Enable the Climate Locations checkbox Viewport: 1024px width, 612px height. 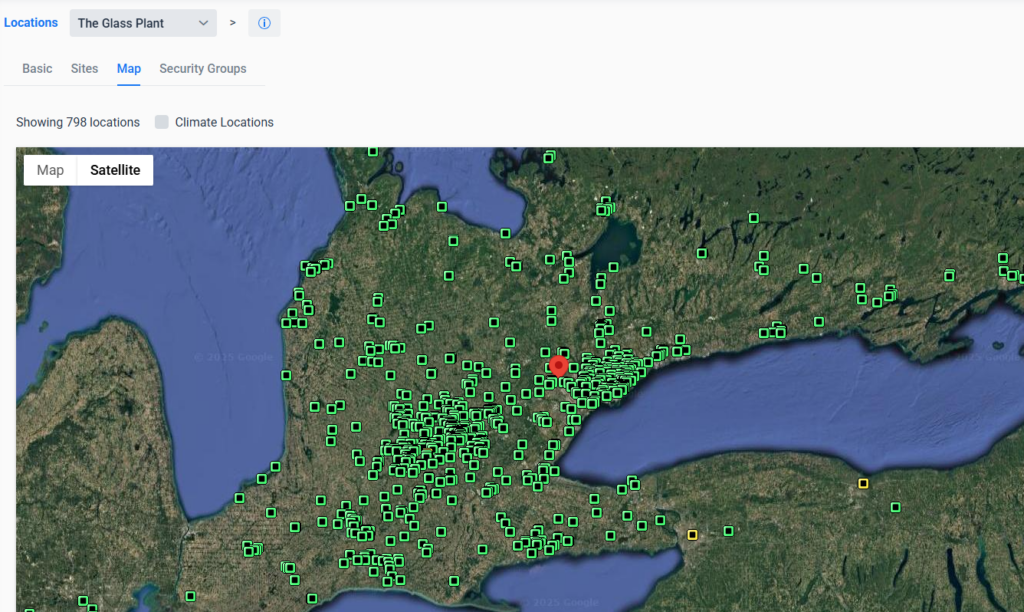click(x=162, y=122)
